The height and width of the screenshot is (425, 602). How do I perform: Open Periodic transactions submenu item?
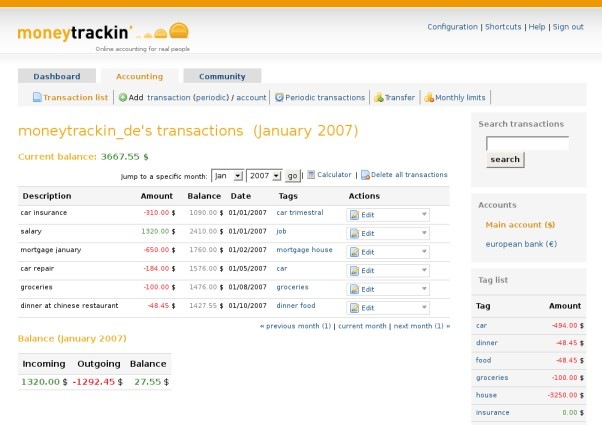(x=325, y=98)
